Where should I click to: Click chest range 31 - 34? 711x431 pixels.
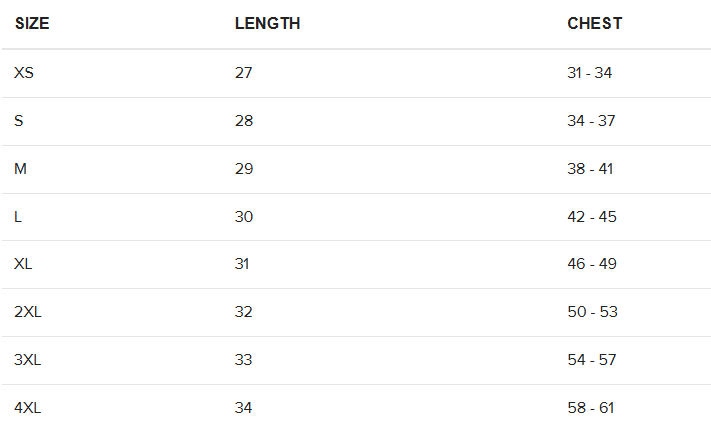coord(589,73)
